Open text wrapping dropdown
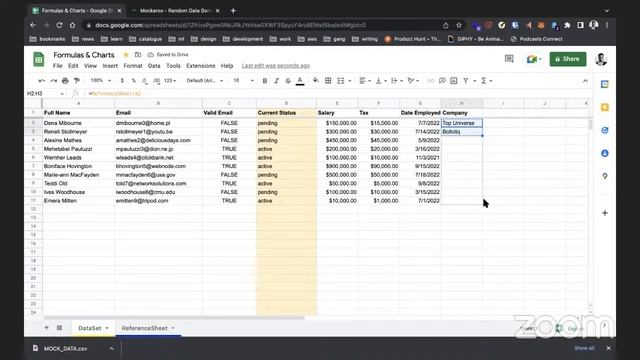This screenshot has height=360, width=640. tap(397, 81)
